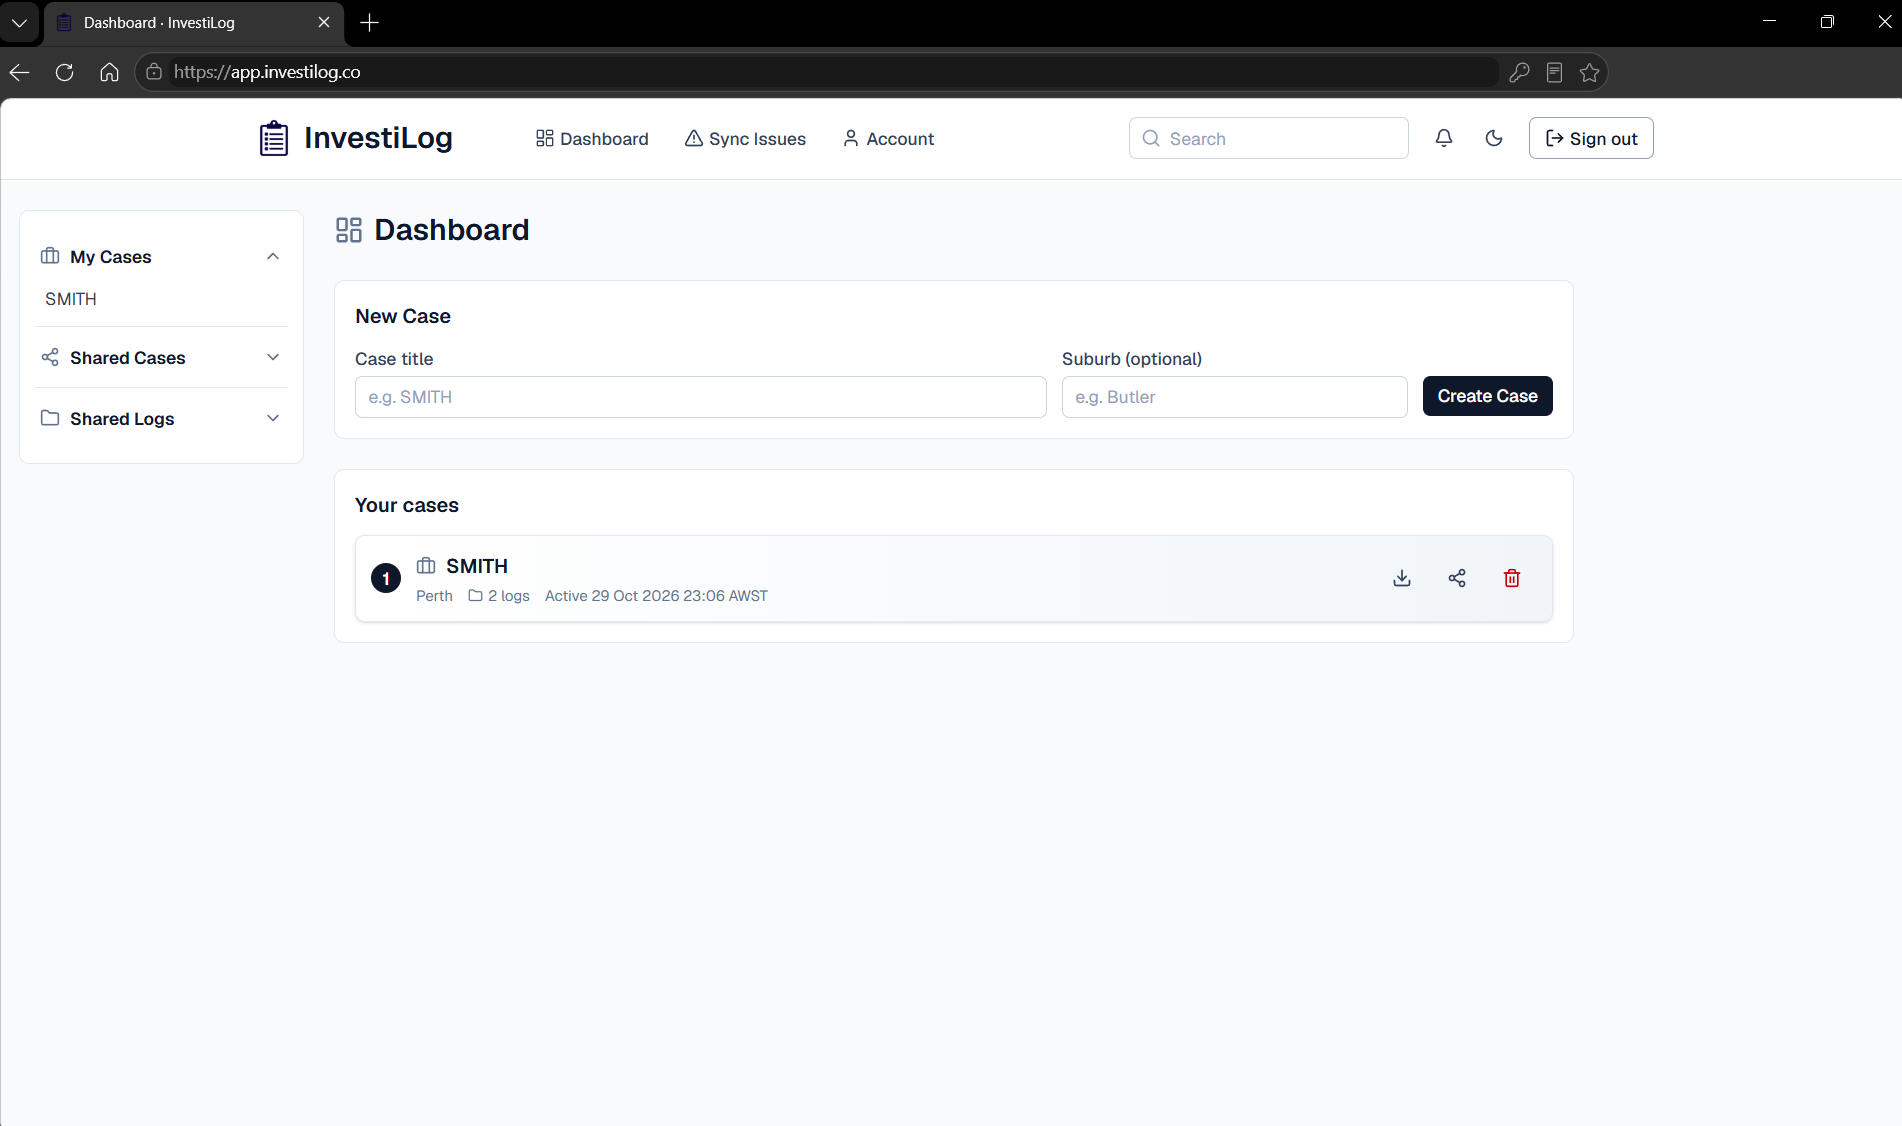Click the Shared Cases share icon in the sidebar
This screenshot has width=1902, height=1126.
(x=50, y=357)
